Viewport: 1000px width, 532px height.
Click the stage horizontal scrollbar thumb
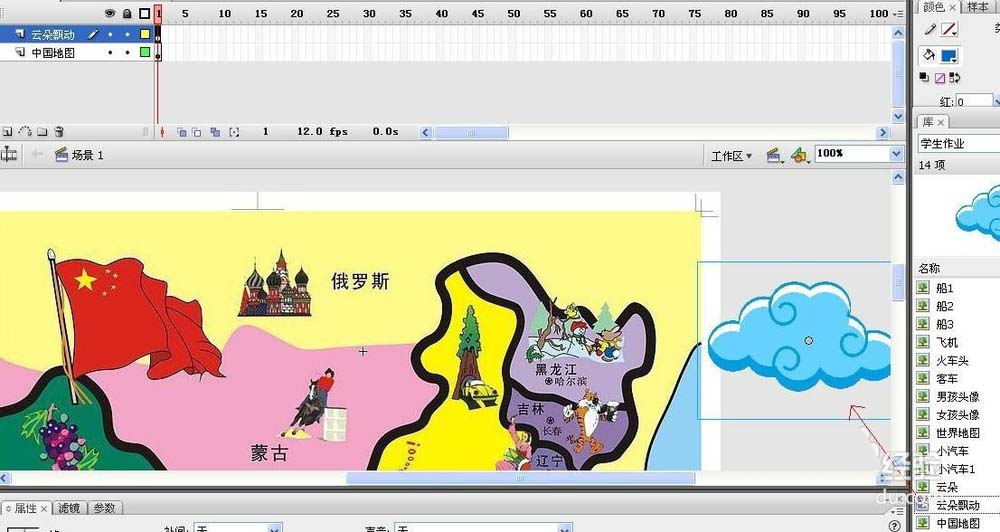520,478
